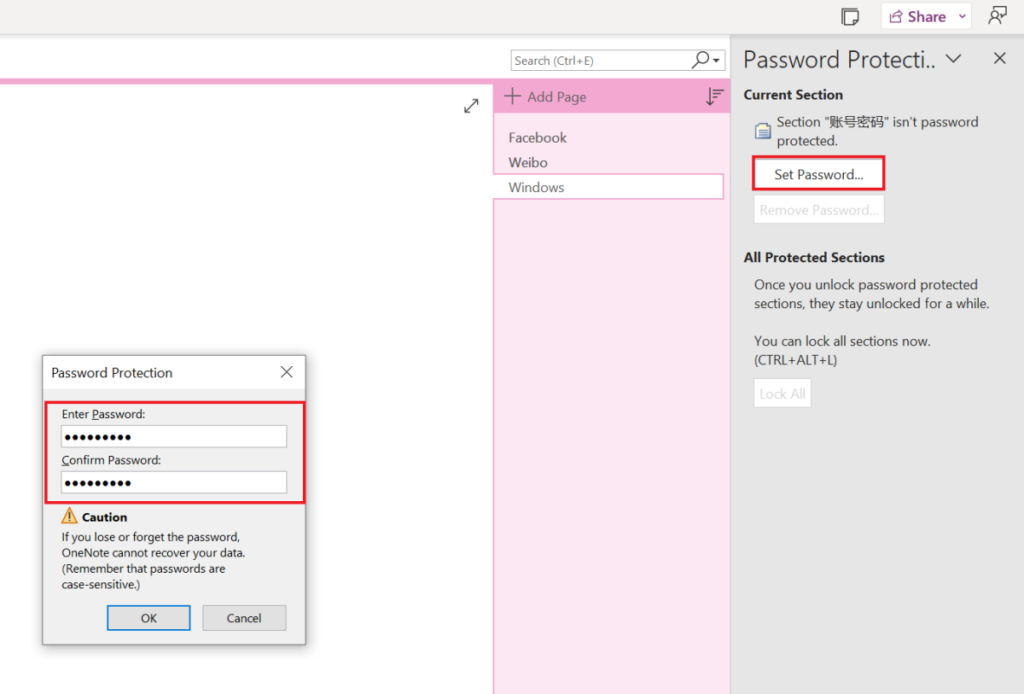1024x694 pixels.
Task: Expand the Share dropdown arrow
Action: click(962, 16)
